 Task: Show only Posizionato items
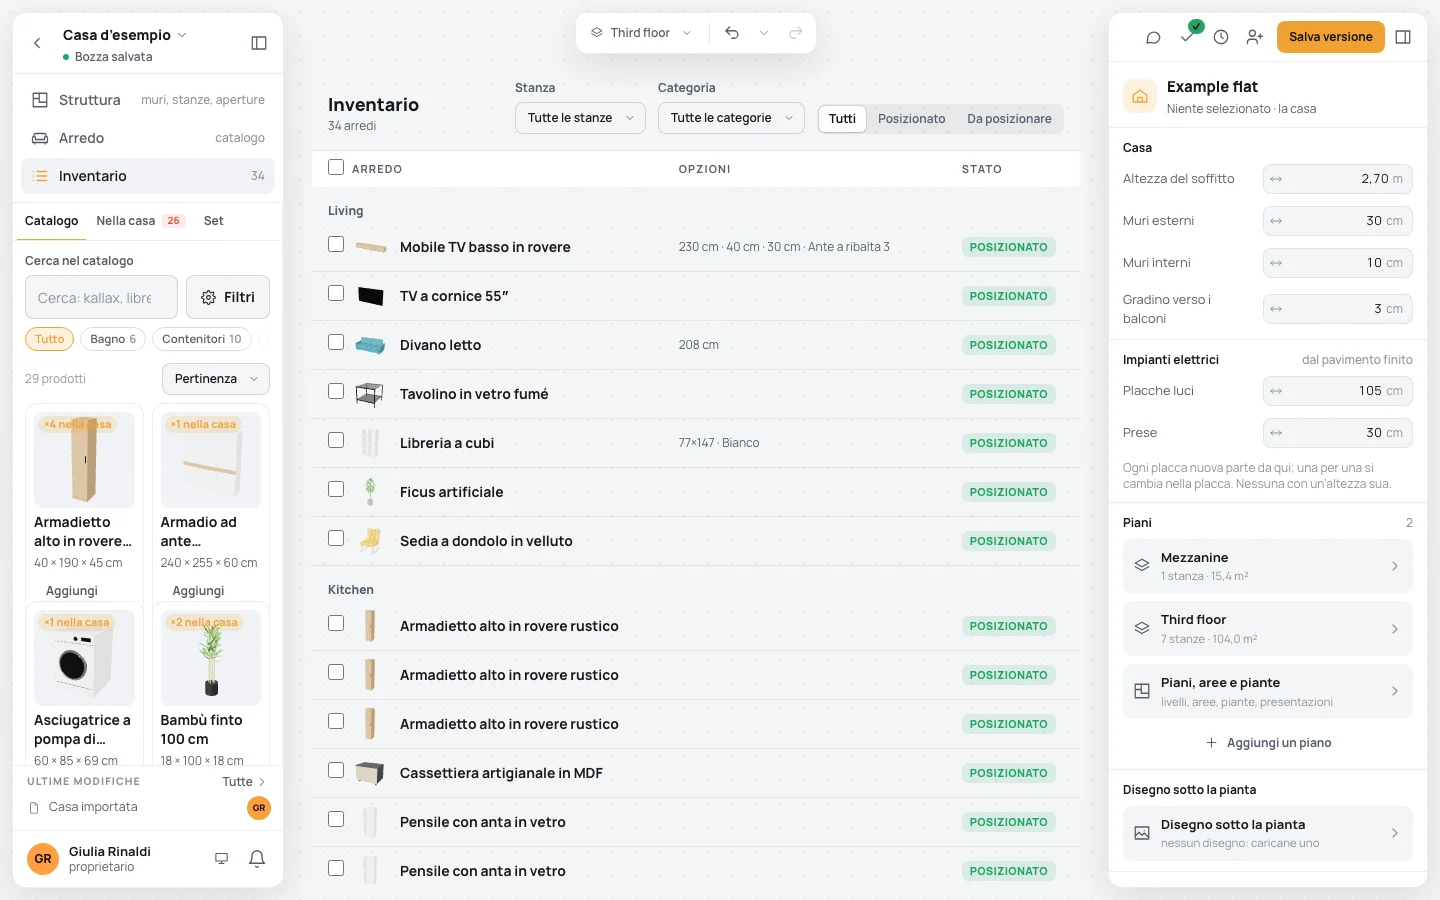pyautogui.click(x=911, y=119)
